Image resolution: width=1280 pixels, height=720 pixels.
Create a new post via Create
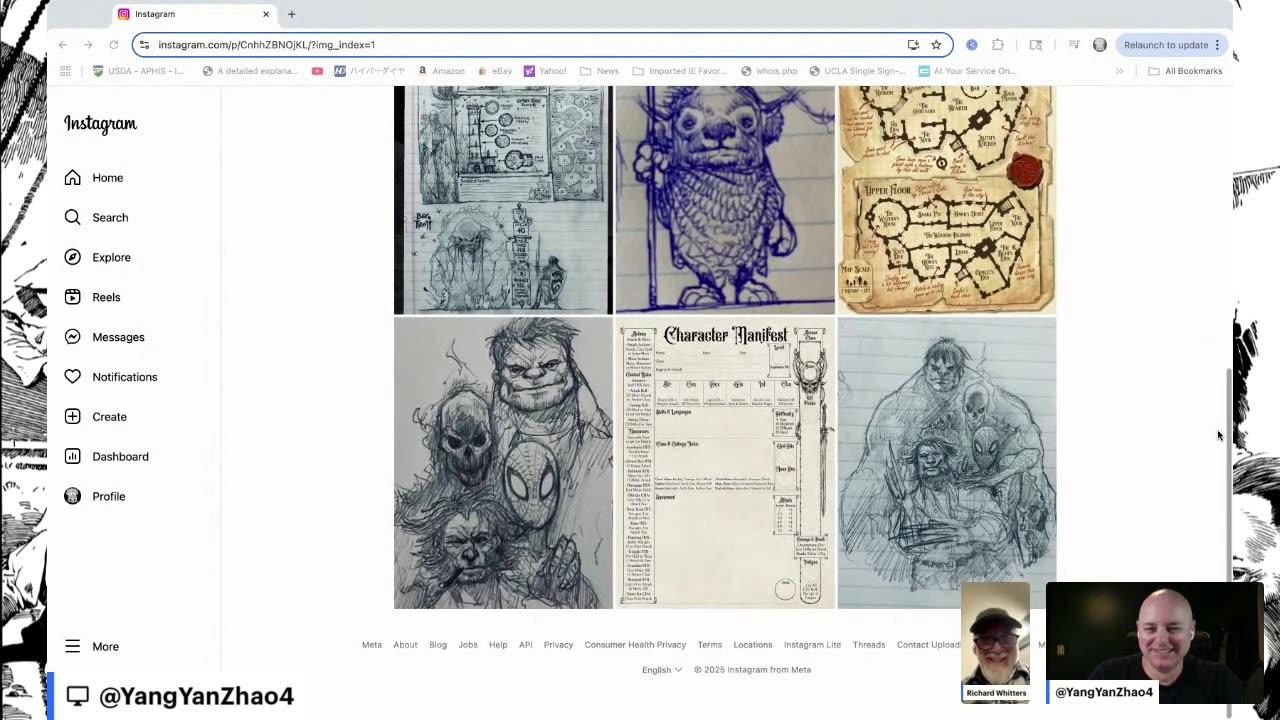[95, 417]
